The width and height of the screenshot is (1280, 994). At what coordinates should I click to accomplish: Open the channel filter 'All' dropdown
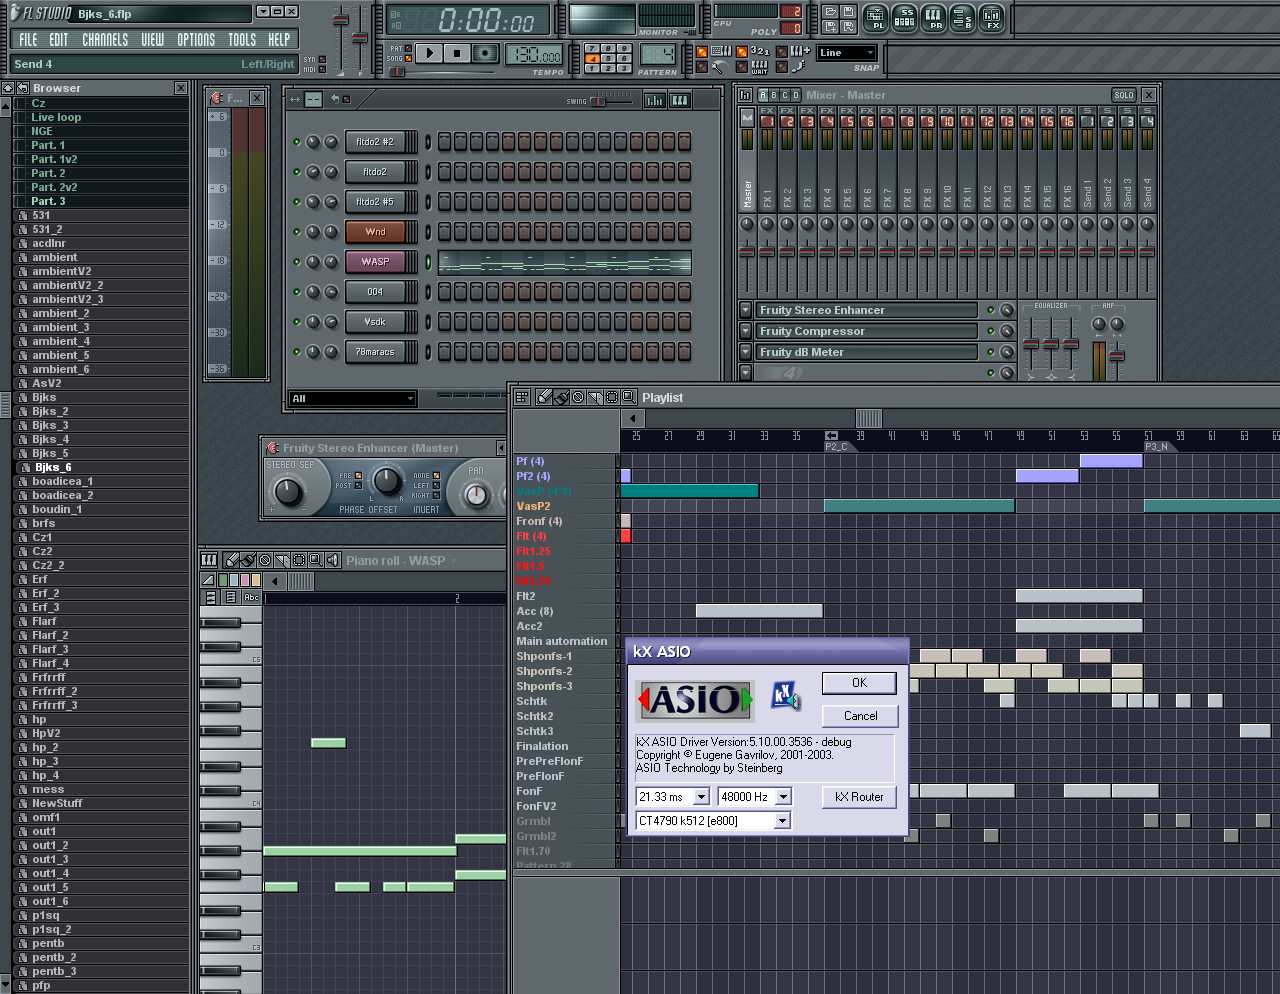(352, 399)
